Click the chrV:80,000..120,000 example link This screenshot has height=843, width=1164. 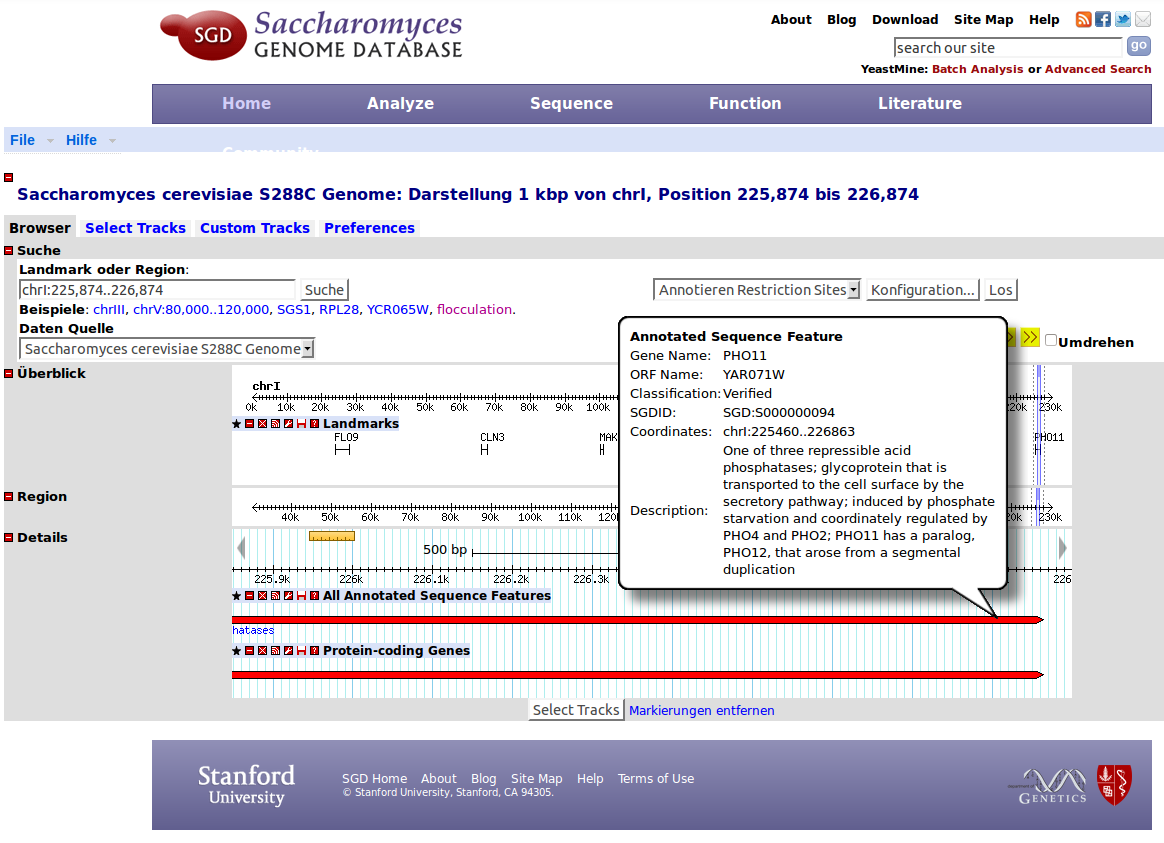coord(201,309)
